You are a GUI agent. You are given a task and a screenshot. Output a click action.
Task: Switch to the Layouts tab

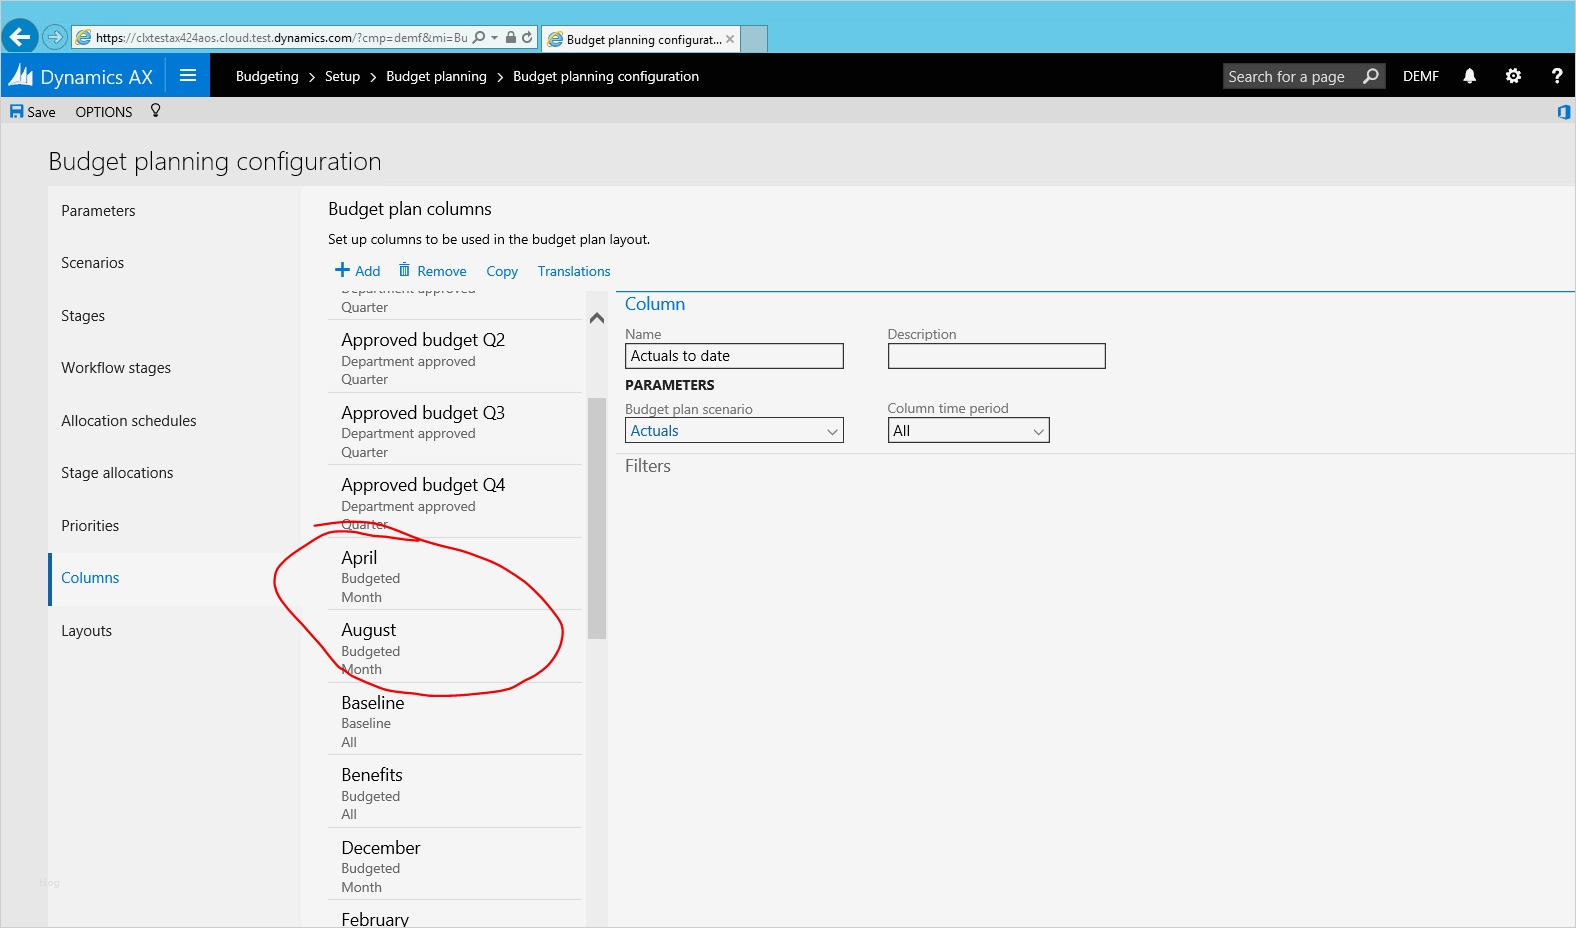coord(87,631)
